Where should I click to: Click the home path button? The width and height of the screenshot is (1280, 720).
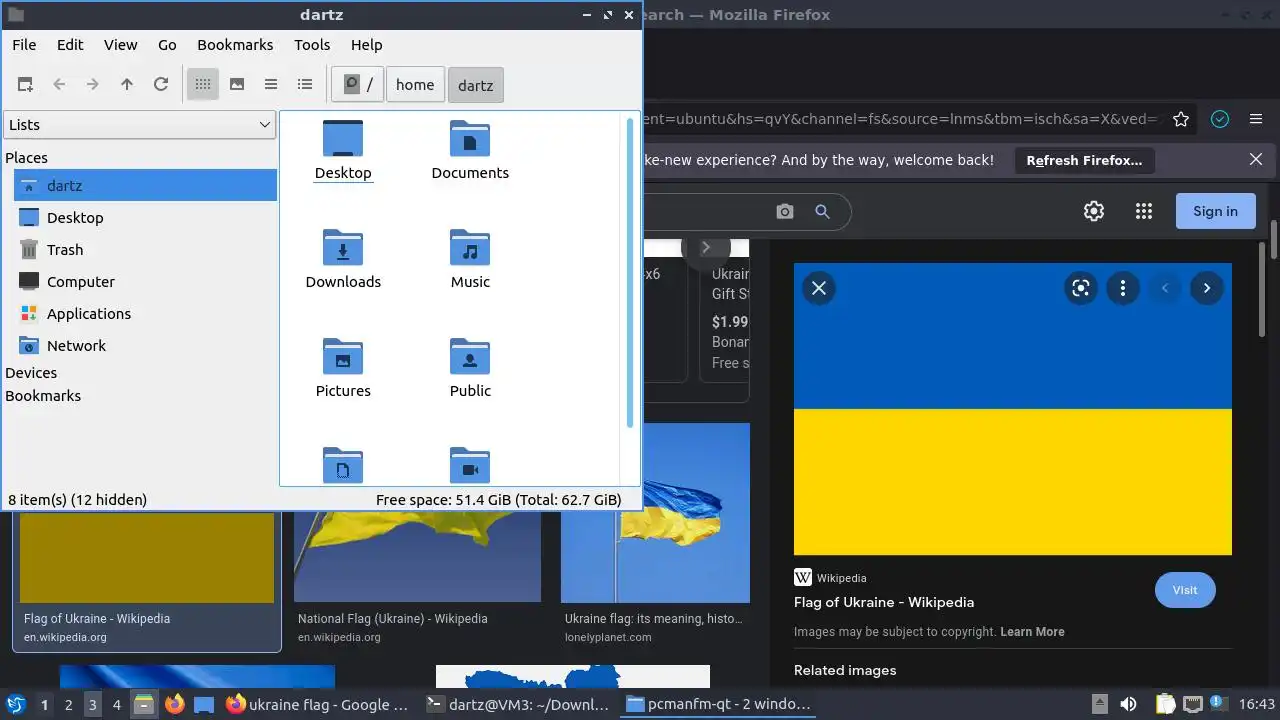coord(415,85)
